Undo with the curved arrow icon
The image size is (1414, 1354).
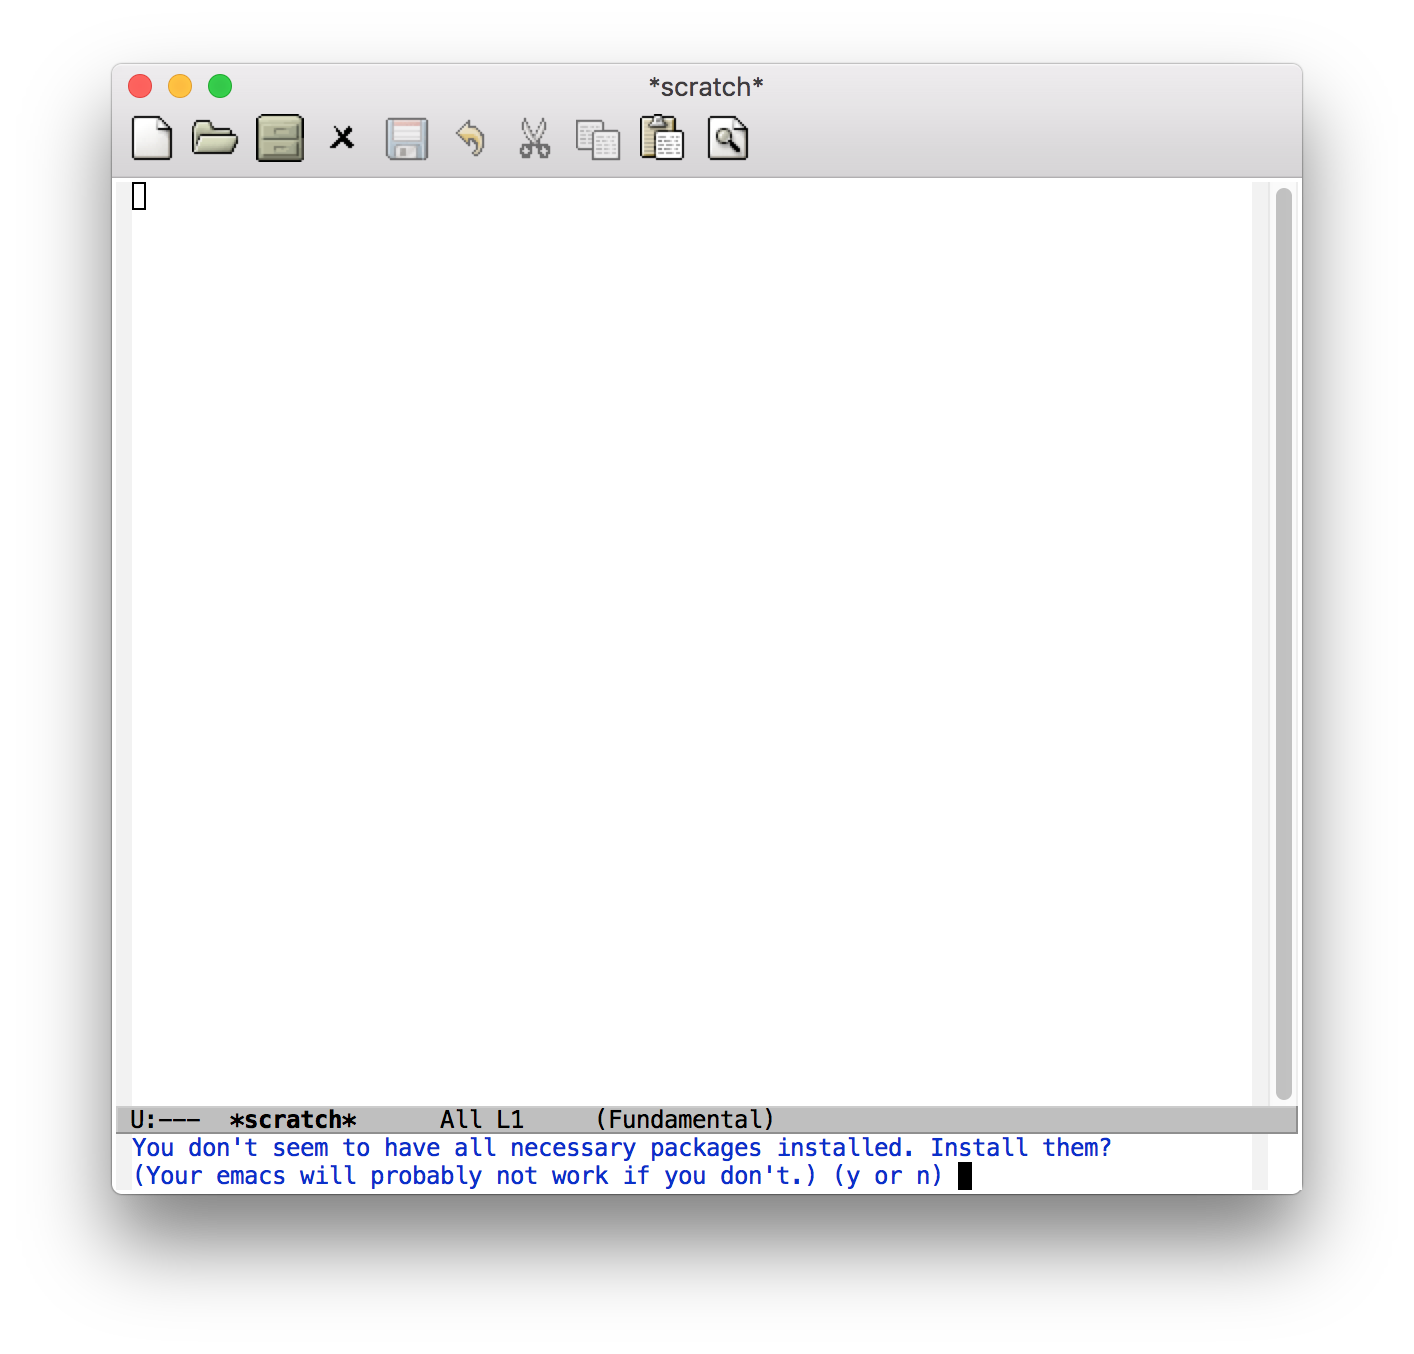[x=470, y=138]
